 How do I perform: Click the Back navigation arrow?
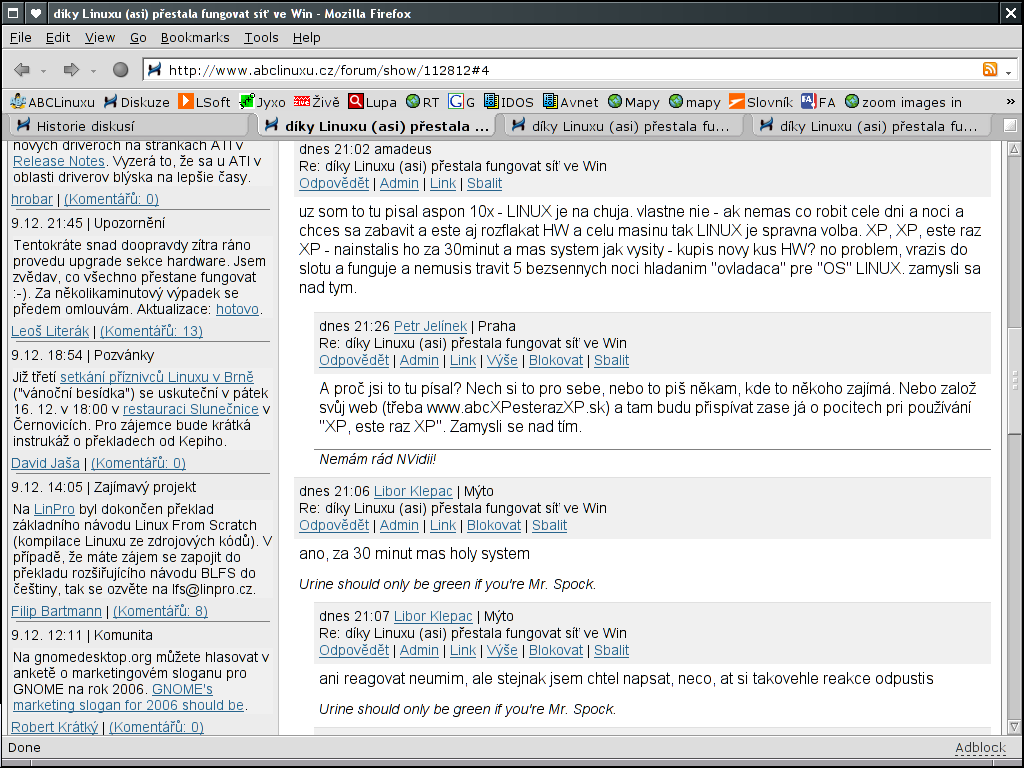pyautogui.click(x=22, y=70)
